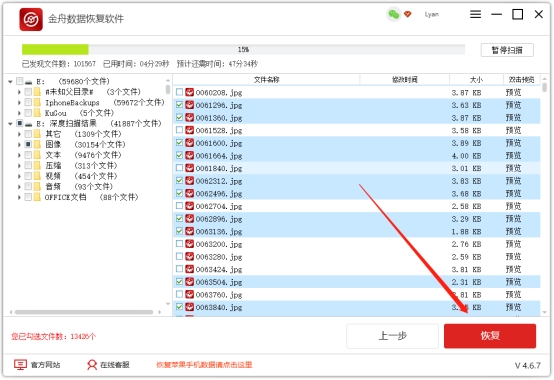Click the red app logo icon
The image size is (554, 380).
31,19
